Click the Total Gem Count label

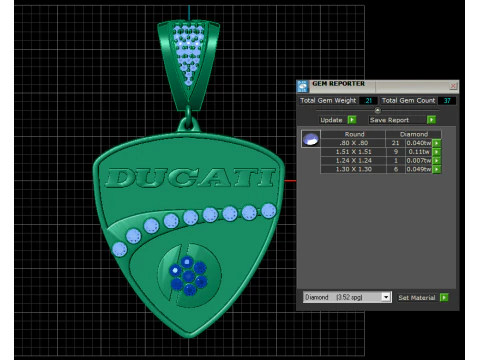(x=408, y=100)
